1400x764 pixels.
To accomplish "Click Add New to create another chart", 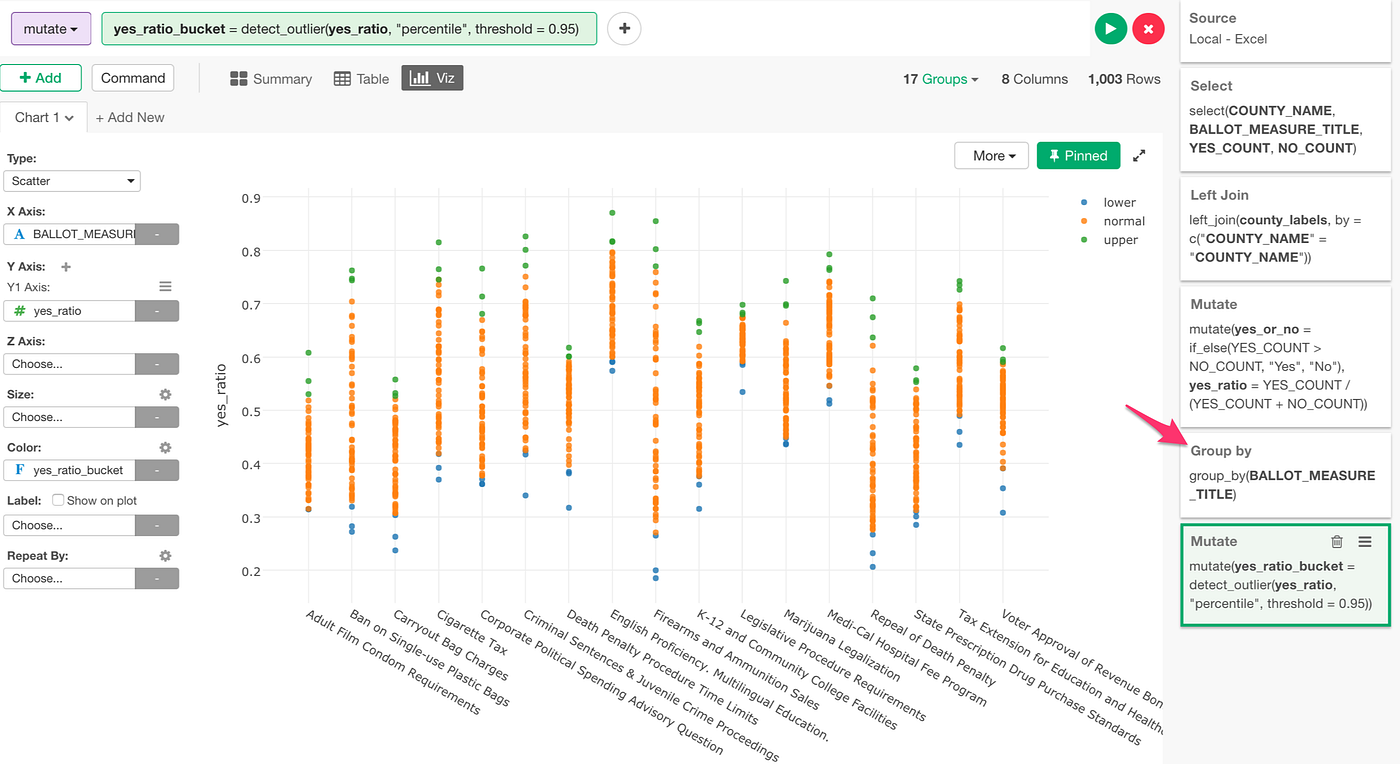I will point(130,117).
